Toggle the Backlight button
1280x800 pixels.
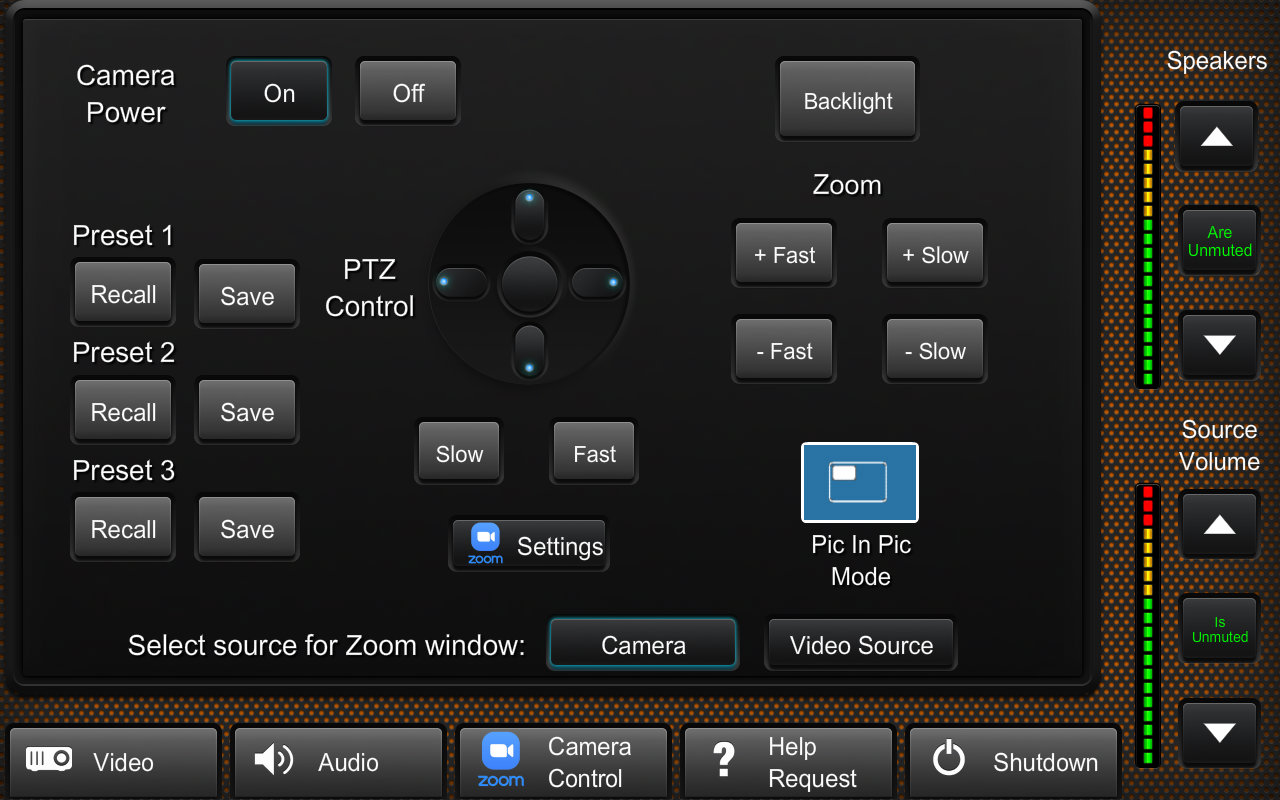point(848,100)
